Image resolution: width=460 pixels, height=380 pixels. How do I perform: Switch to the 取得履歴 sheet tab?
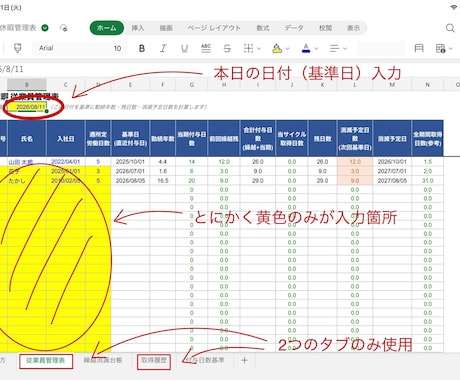154,361
